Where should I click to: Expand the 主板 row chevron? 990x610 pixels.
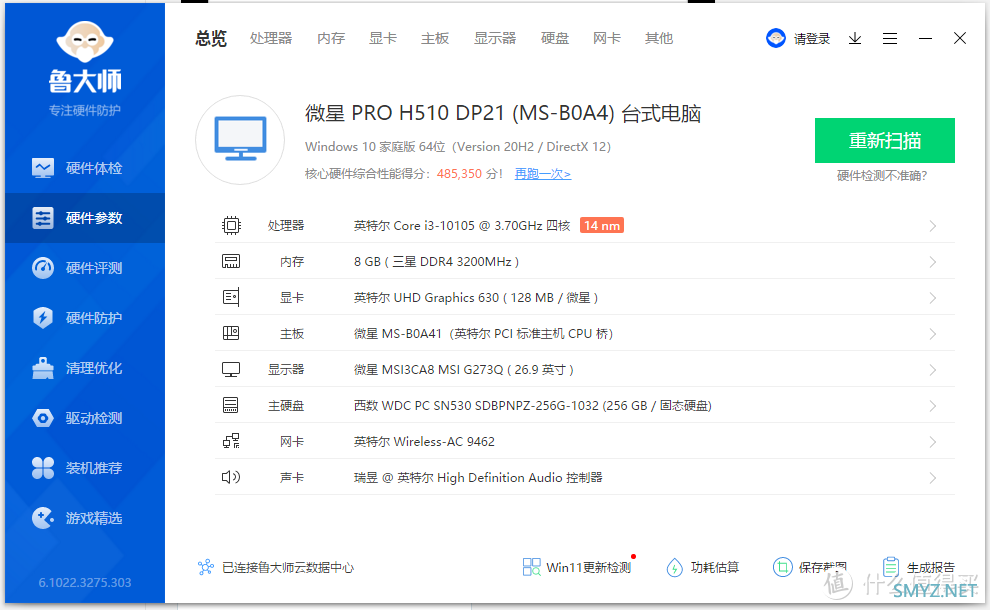coord(933,334)
